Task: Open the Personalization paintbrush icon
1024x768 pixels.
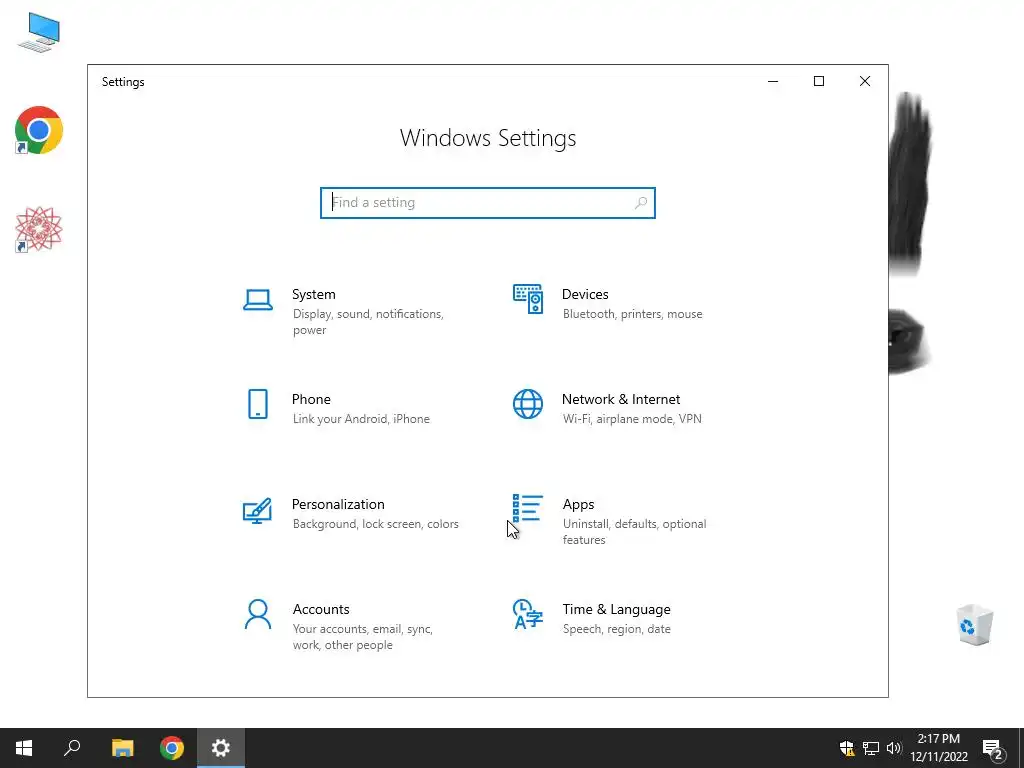Action: (x=257, y=511)
